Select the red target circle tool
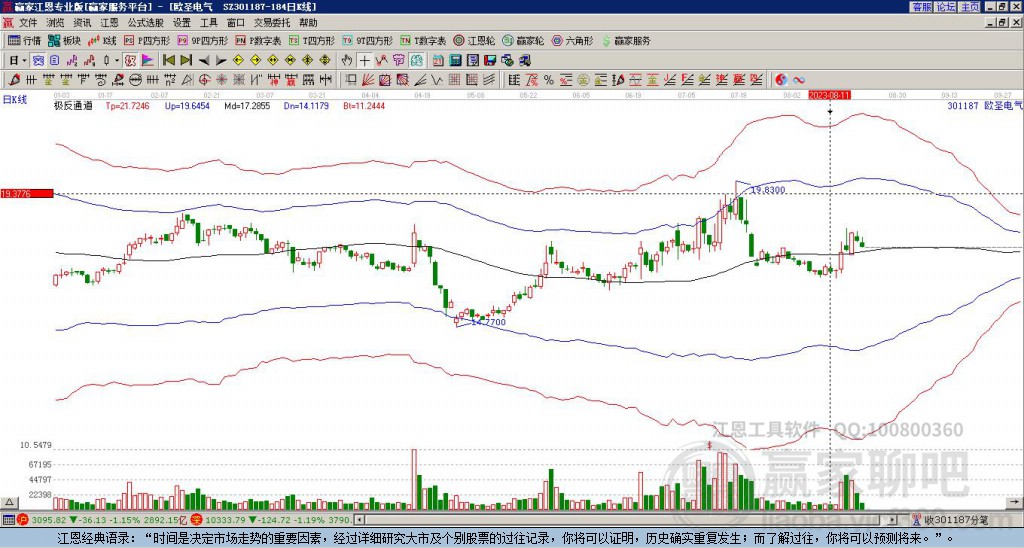1024x548 pixels. click(x=204, y=80)
